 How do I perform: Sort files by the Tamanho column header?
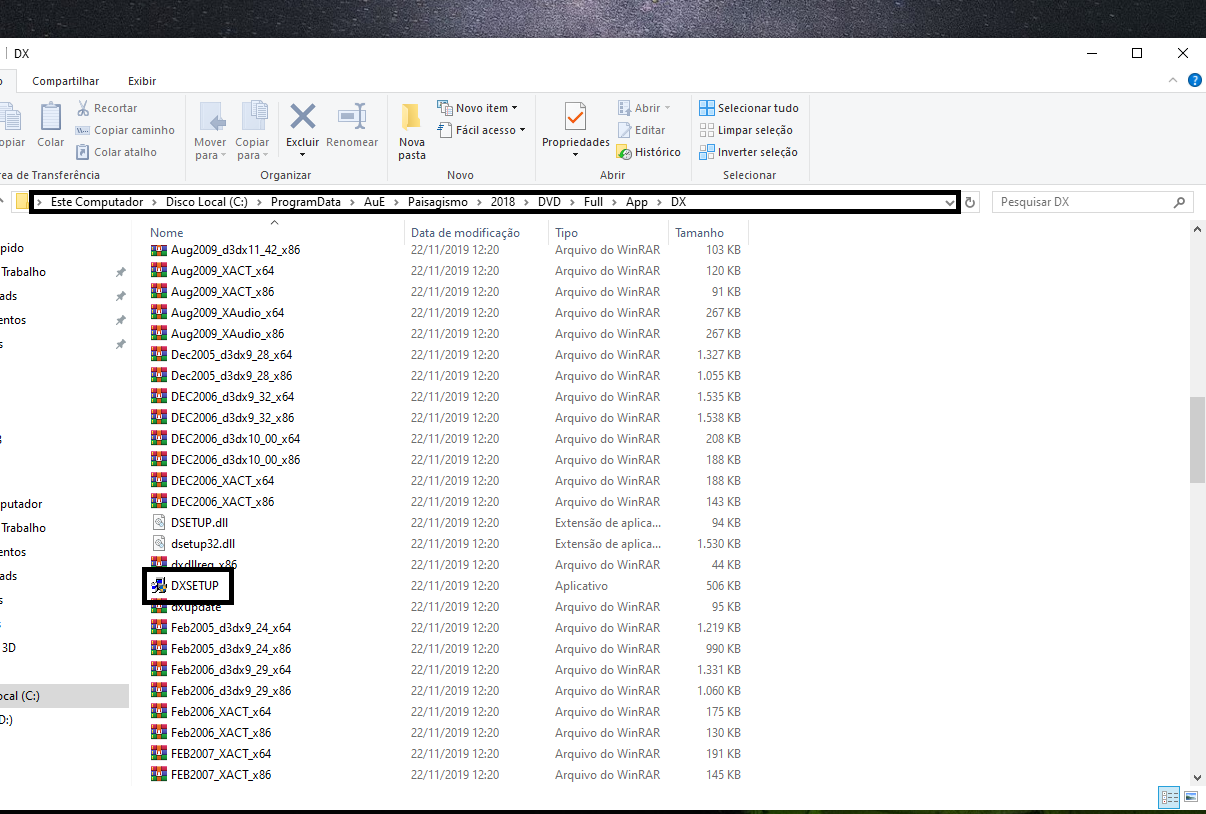pos(699,233)
